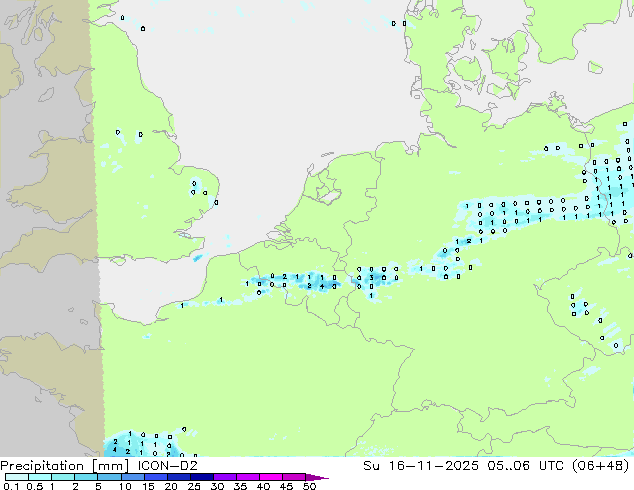This screenshot has width=634, height=490.
Task: Click the '10' legend scale value
Action: [125, 486]
